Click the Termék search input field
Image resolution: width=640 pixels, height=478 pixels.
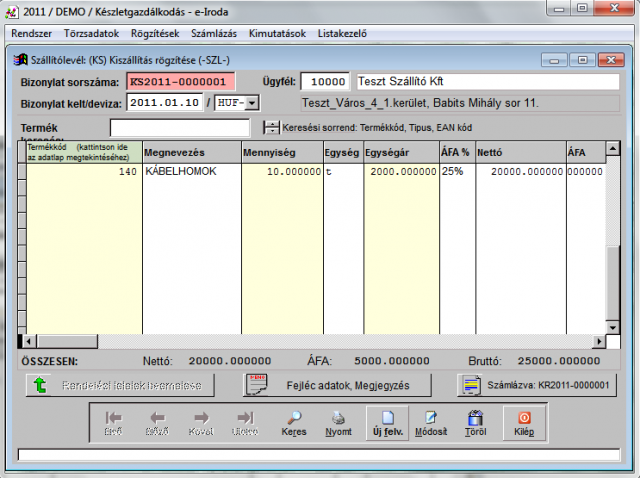pyautogui.click(x=180, y=128)
